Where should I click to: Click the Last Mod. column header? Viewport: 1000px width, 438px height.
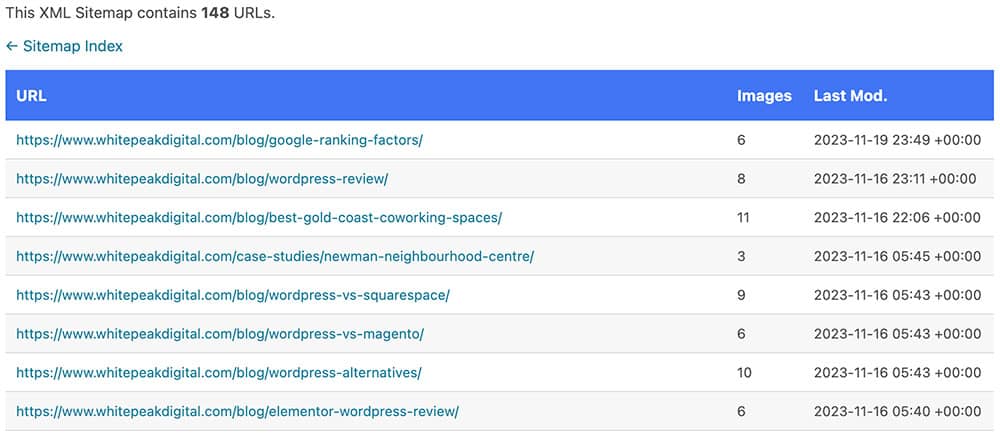pos(850,96)
